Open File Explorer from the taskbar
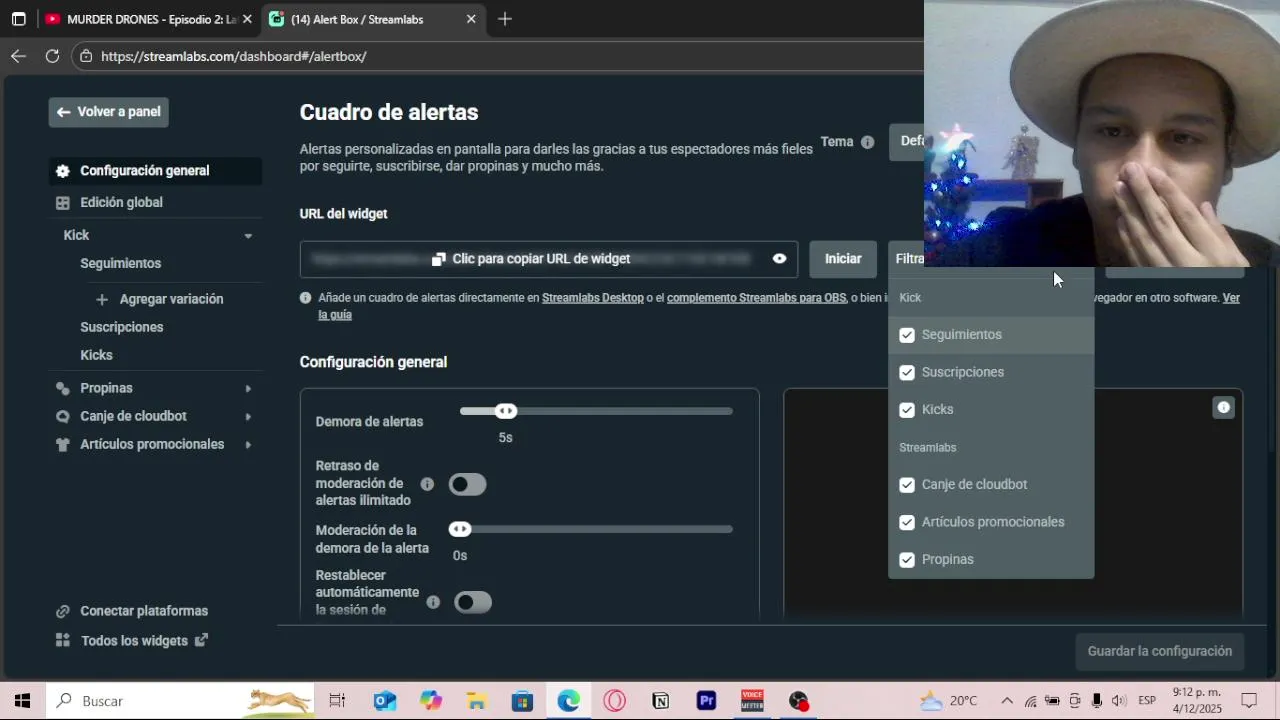Image resolution: width=1280 pixels, height=720 pixels. [x=477, y=701]
